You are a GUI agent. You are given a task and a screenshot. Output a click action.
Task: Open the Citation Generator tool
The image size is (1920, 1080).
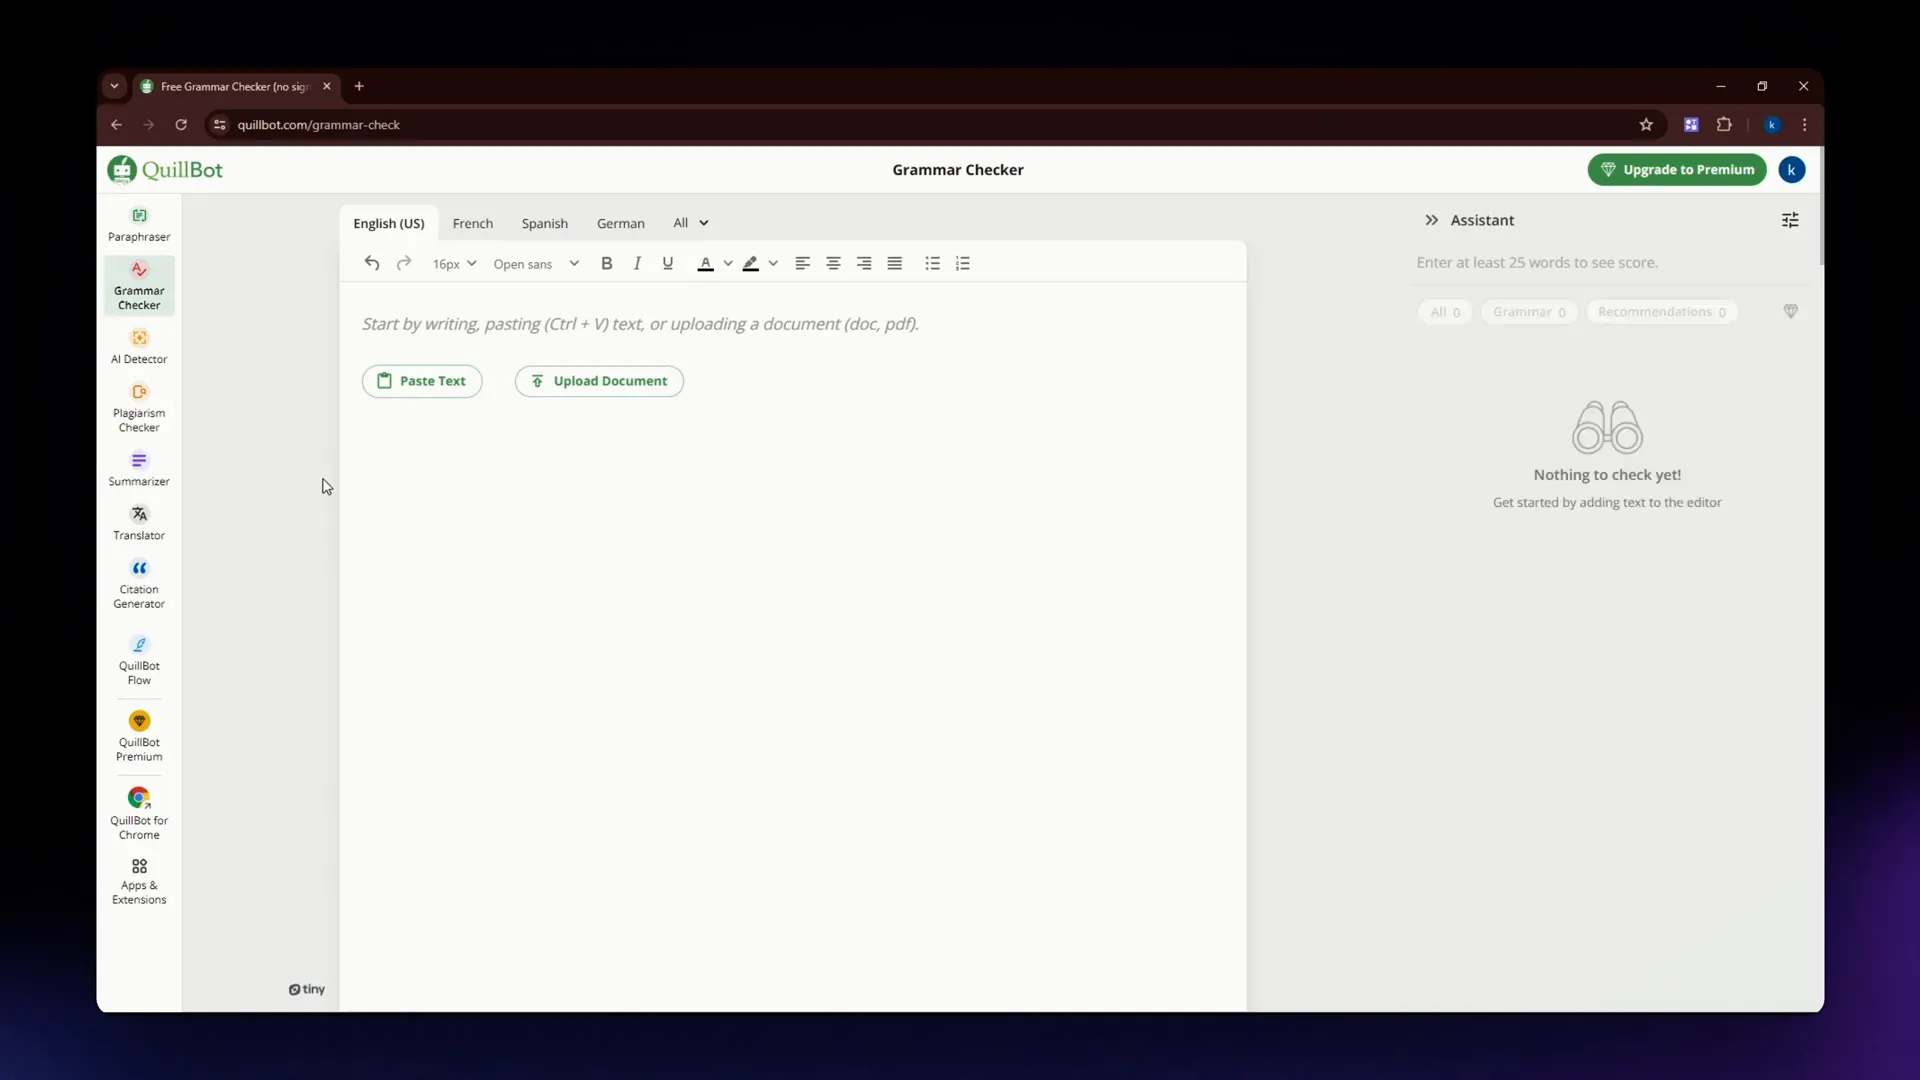pyautogui.click(x=139, y=584)
